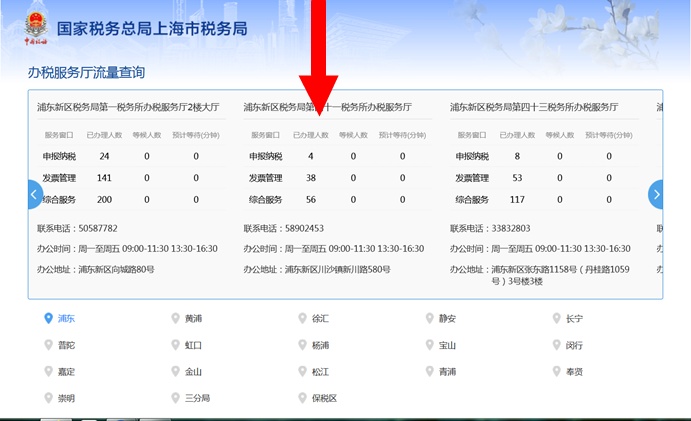Click the value 56 in second card

tap(311, 199)
